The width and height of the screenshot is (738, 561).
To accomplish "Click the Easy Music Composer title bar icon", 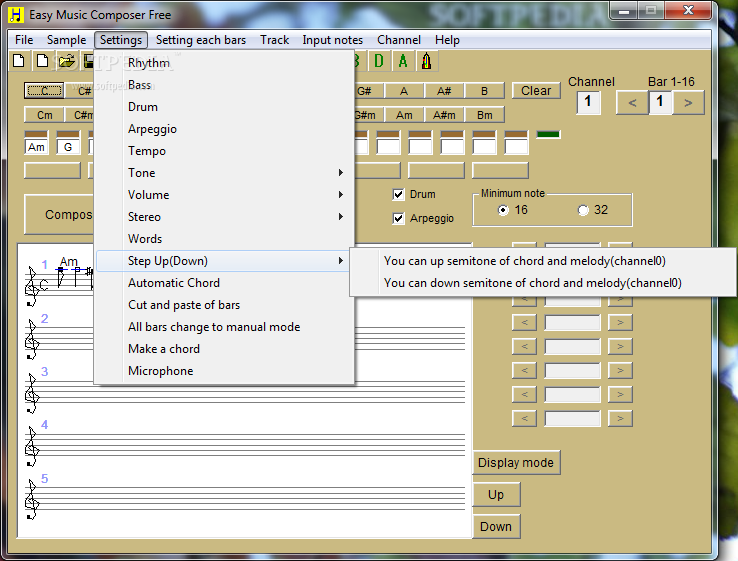I will [x=16, y=15].
